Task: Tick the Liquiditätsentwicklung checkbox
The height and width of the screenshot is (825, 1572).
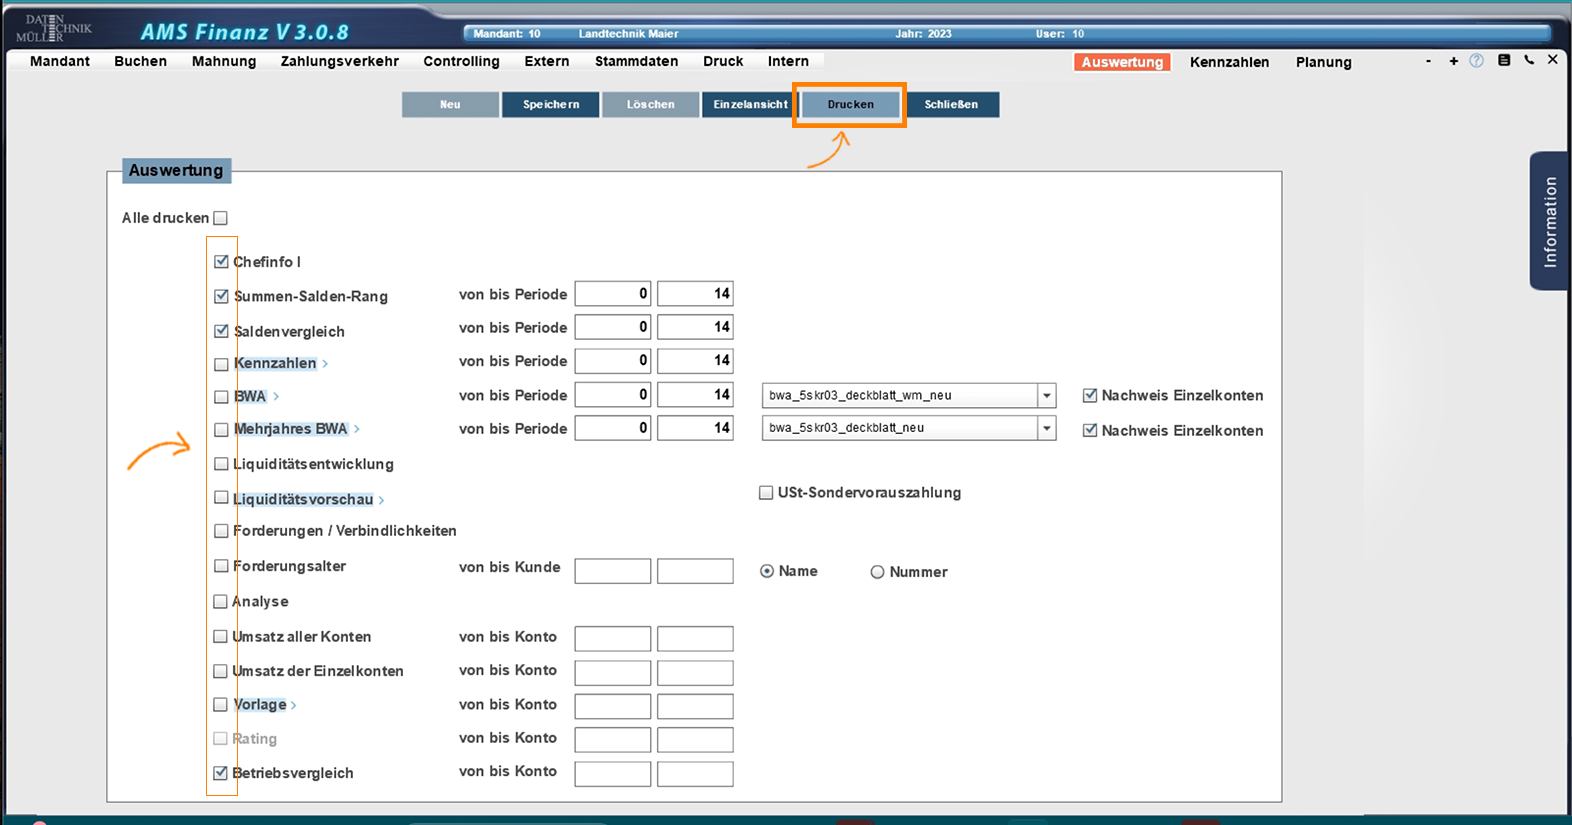Action: 221,464
